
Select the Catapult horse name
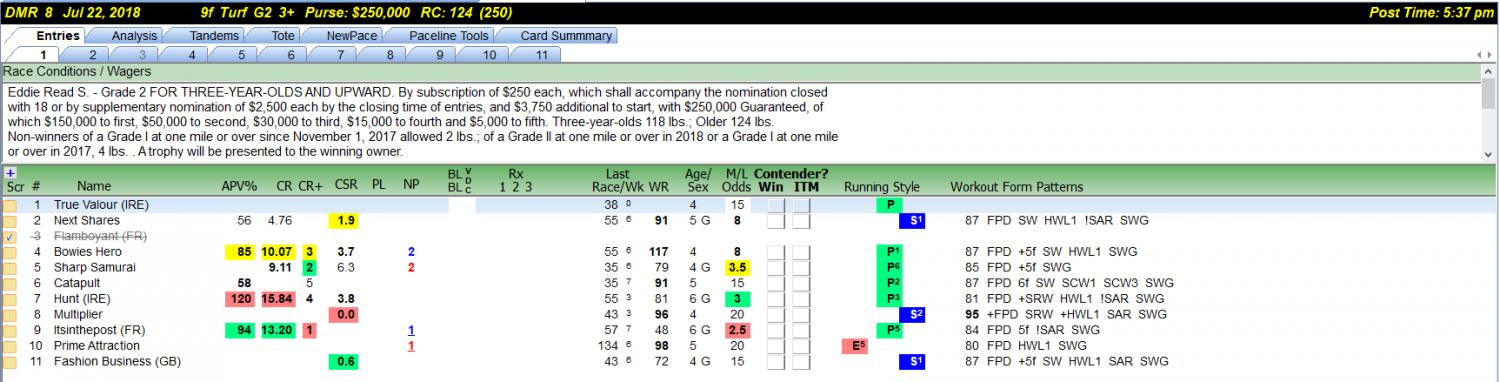click(76, 283)
